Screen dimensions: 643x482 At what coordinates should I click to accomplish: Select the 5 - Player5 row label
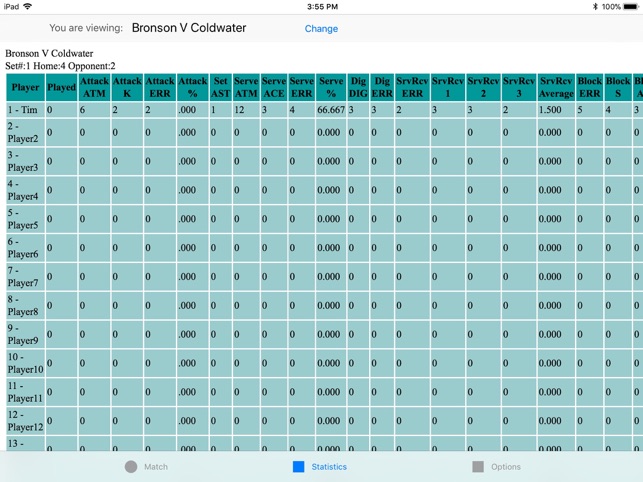[25, 219]
